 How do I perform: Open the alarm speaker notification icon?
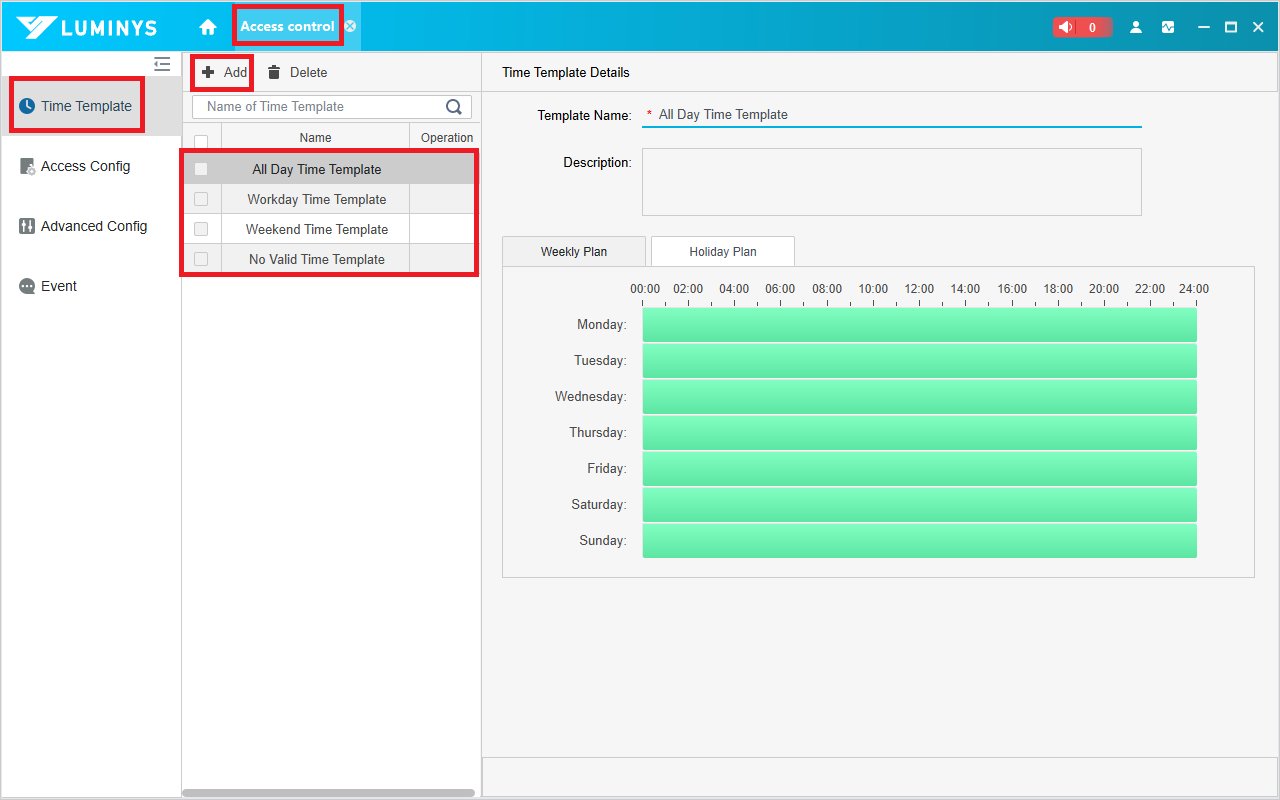[1068, 27]
